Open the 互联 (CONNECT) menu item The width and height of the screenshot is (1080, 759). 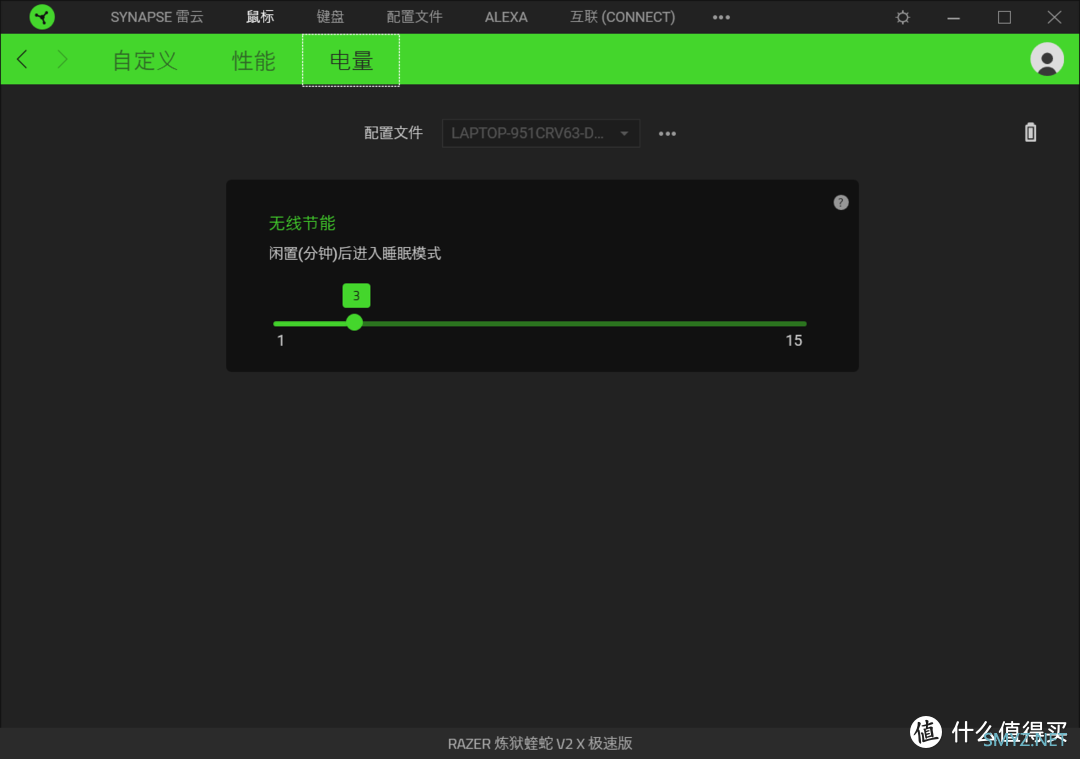pos(623,17)
